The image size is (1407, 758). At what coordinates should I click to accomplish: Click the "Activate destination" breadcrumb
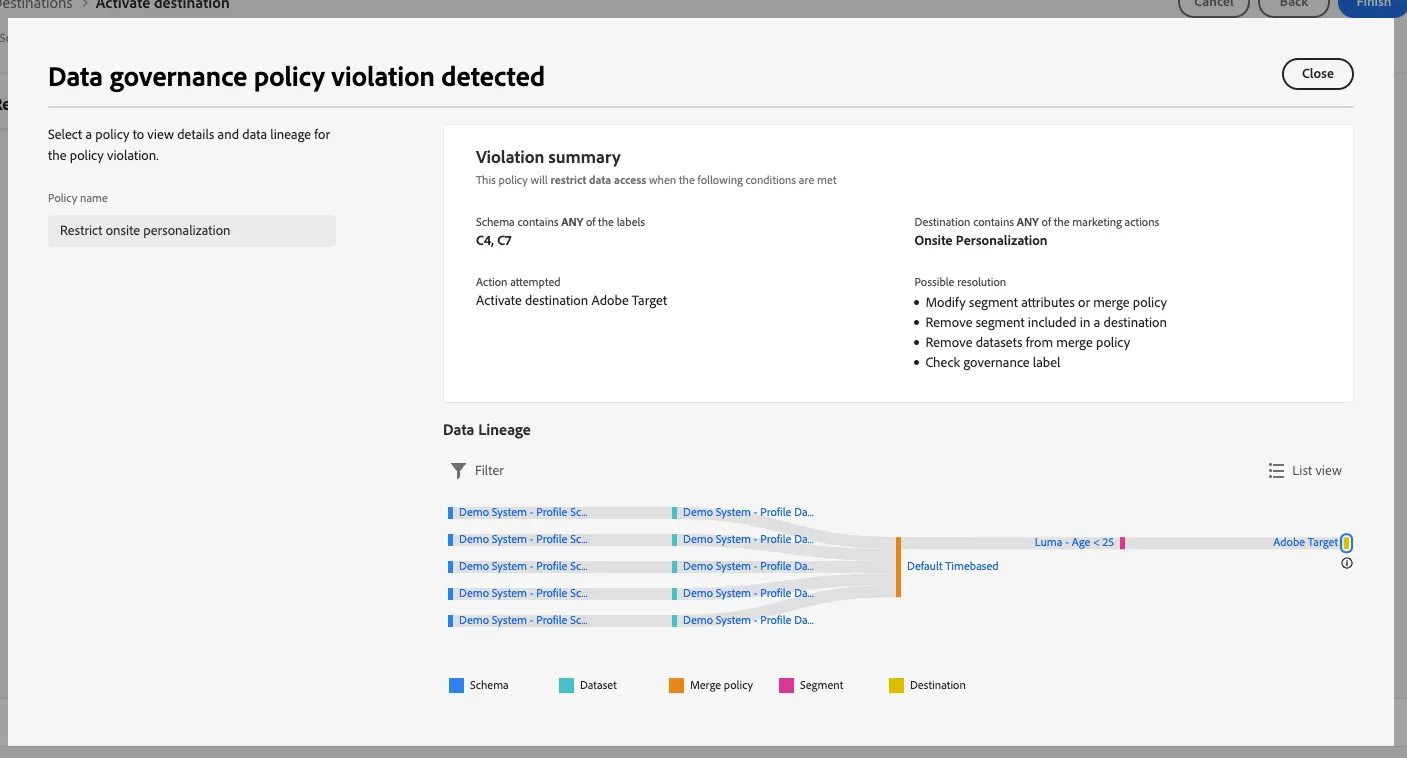click(x=163, y=5)
